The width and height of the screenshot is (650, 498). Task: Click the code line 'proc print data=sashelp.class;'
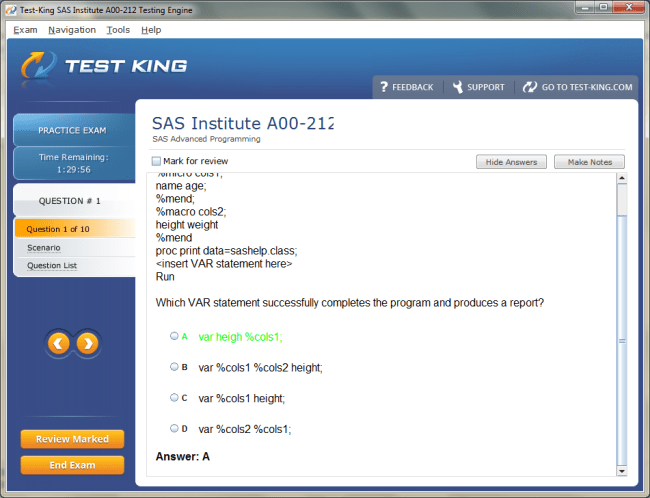[x=226, y=251]
